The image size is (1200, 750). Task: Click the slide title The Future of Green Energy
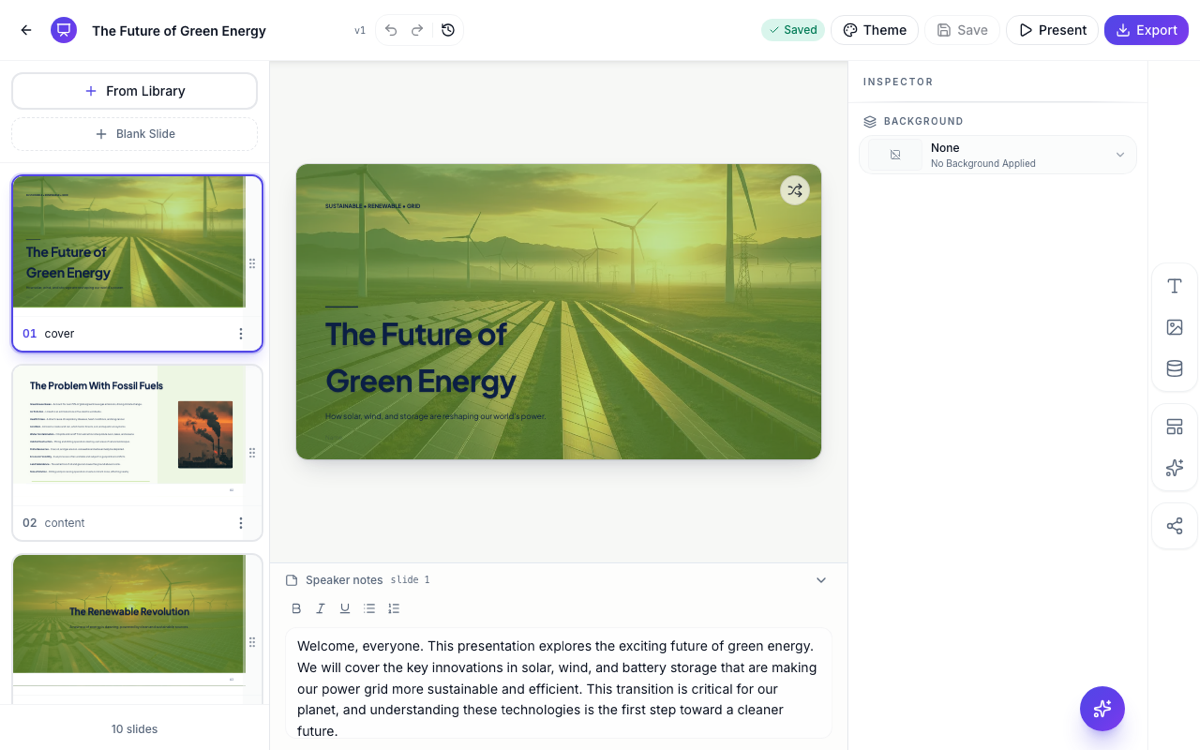click(421, 357)
